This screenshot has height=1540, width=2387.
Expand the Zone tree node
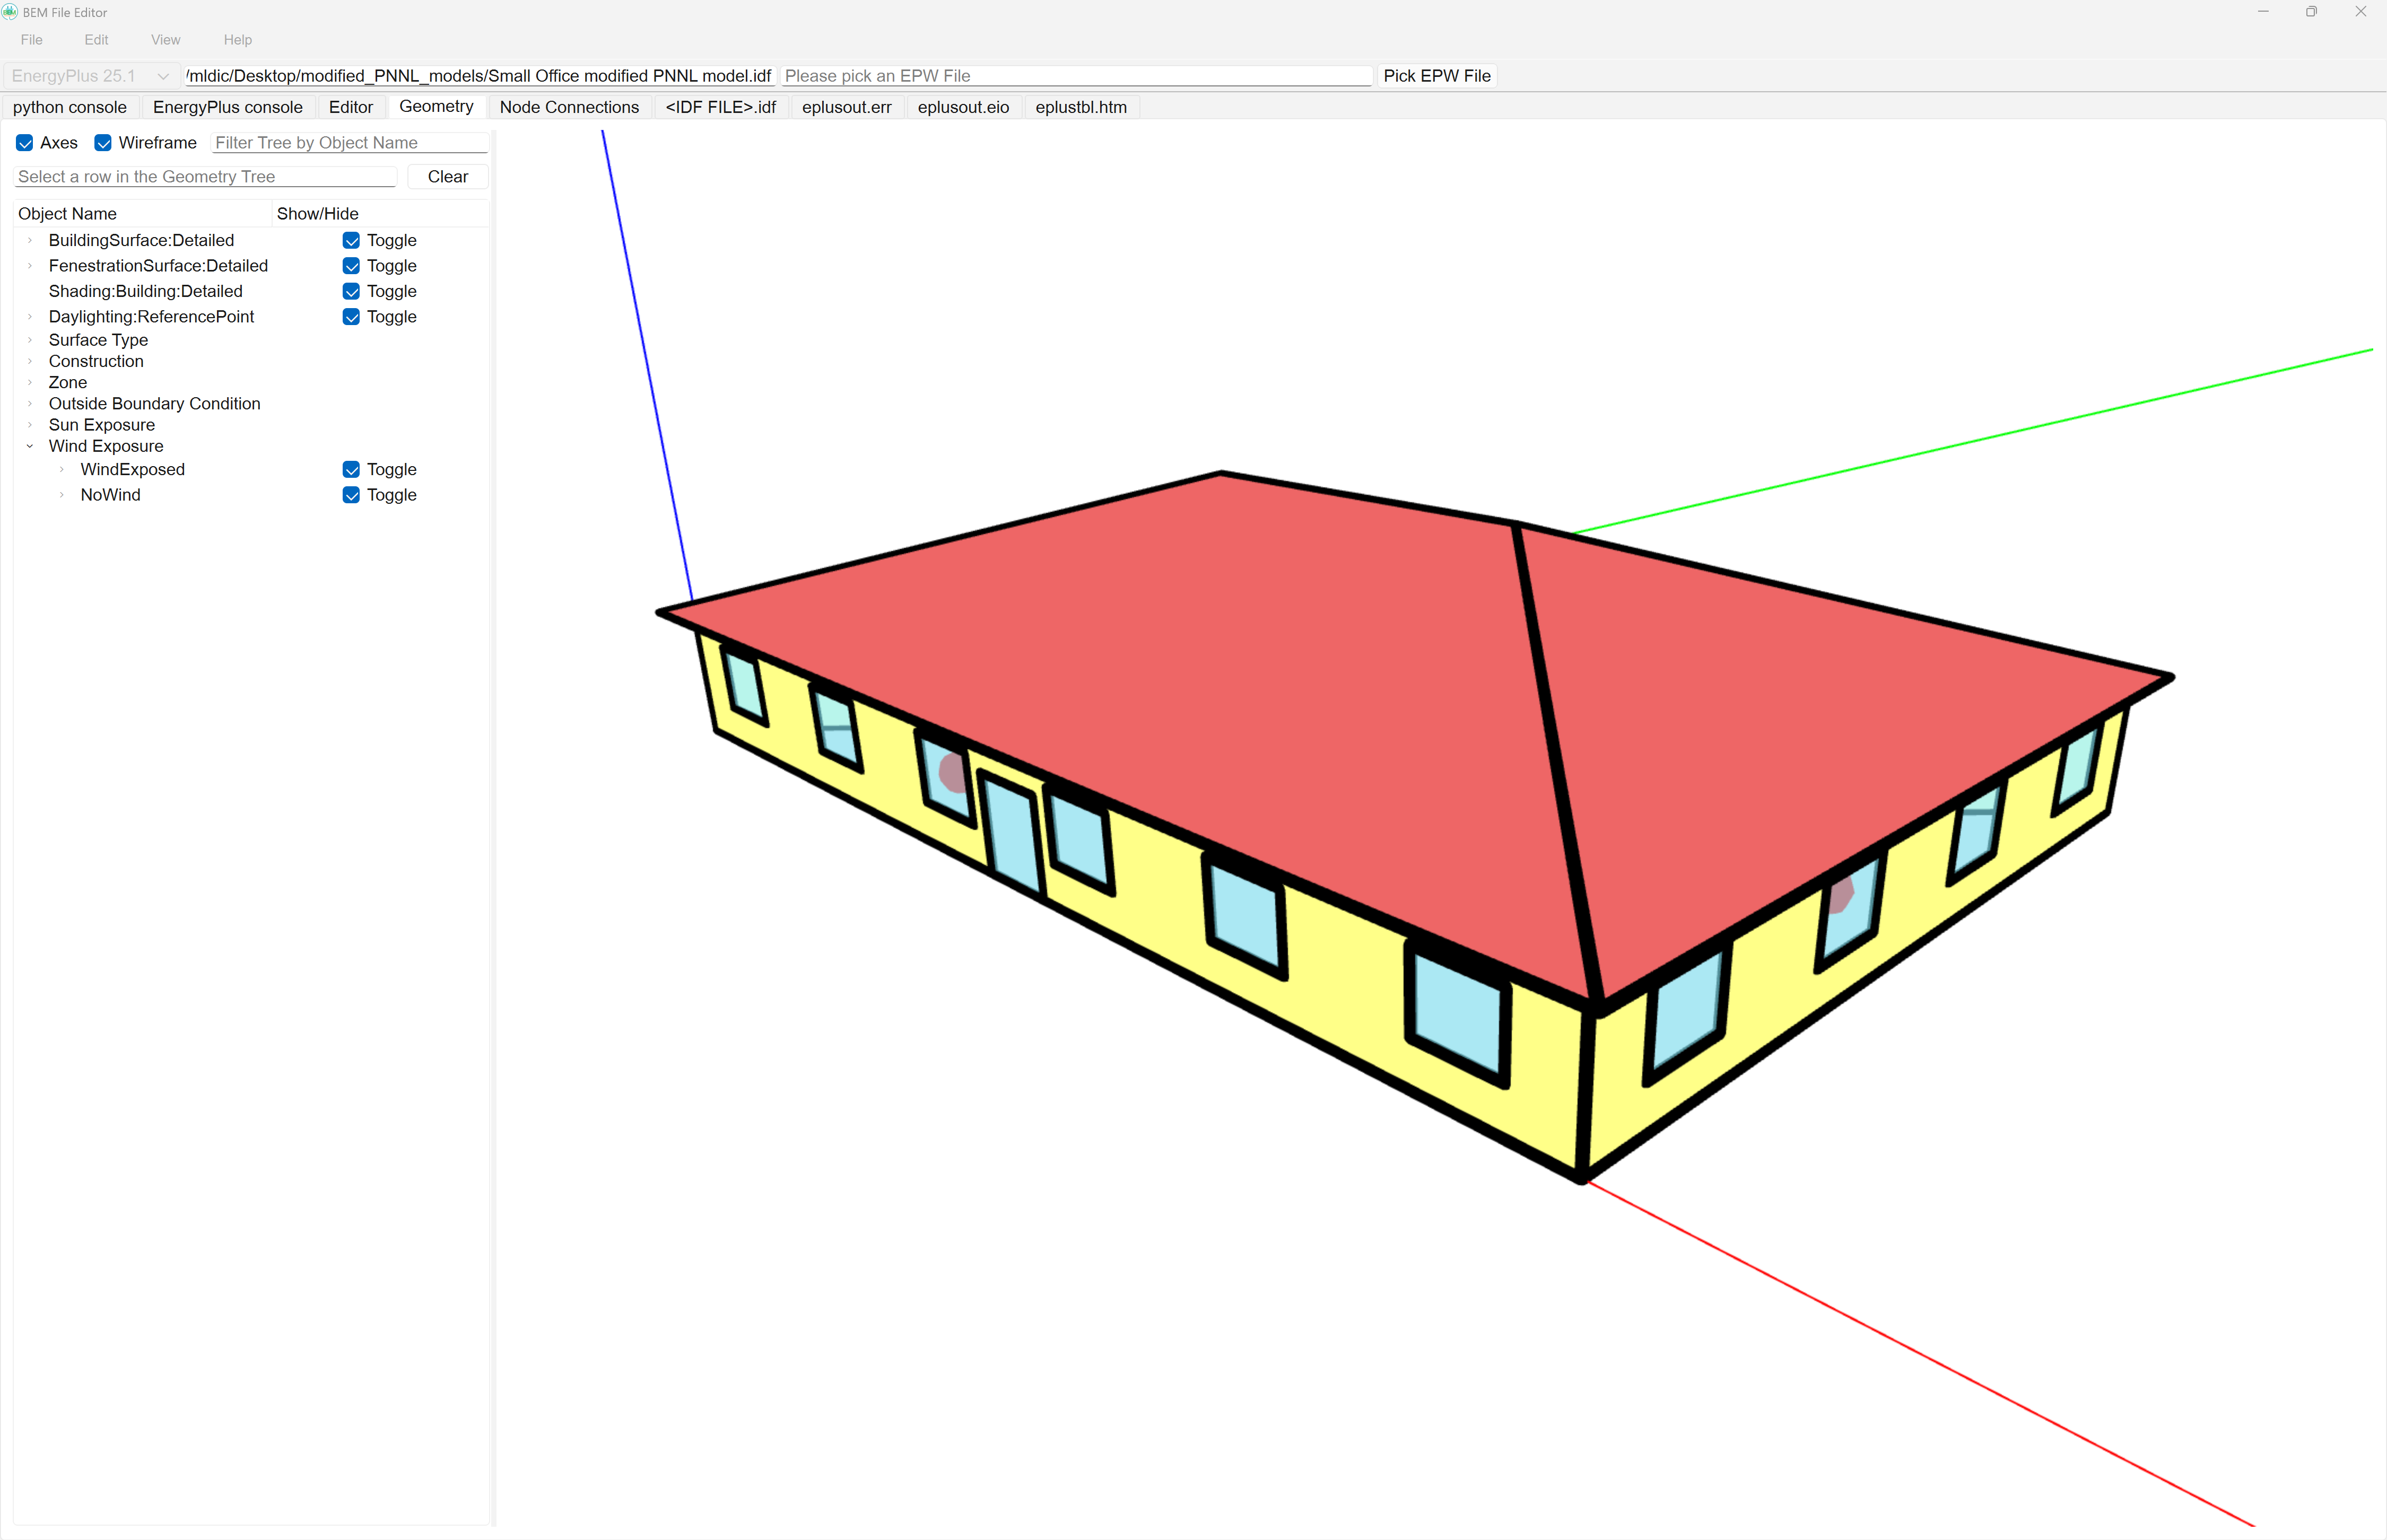click(30, 383)
